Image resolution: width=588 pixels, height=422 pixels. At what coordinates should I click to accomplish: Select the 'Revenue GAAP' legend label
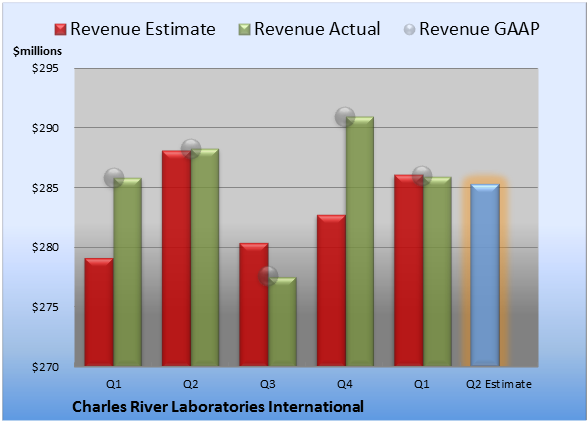pyautogui.click(x=480, y=29)
